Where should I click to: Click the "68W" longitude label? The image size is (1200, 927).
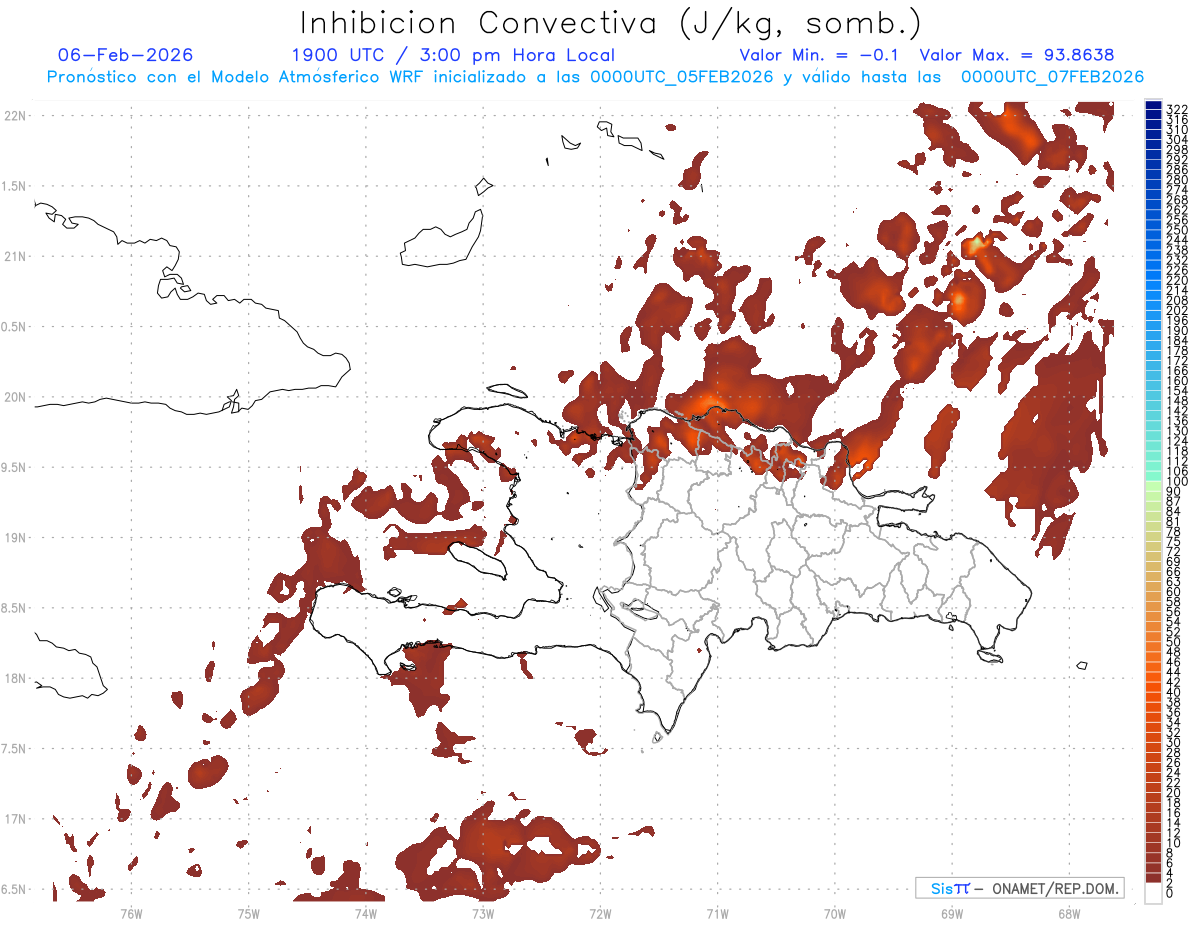(x=1068, y=912)
